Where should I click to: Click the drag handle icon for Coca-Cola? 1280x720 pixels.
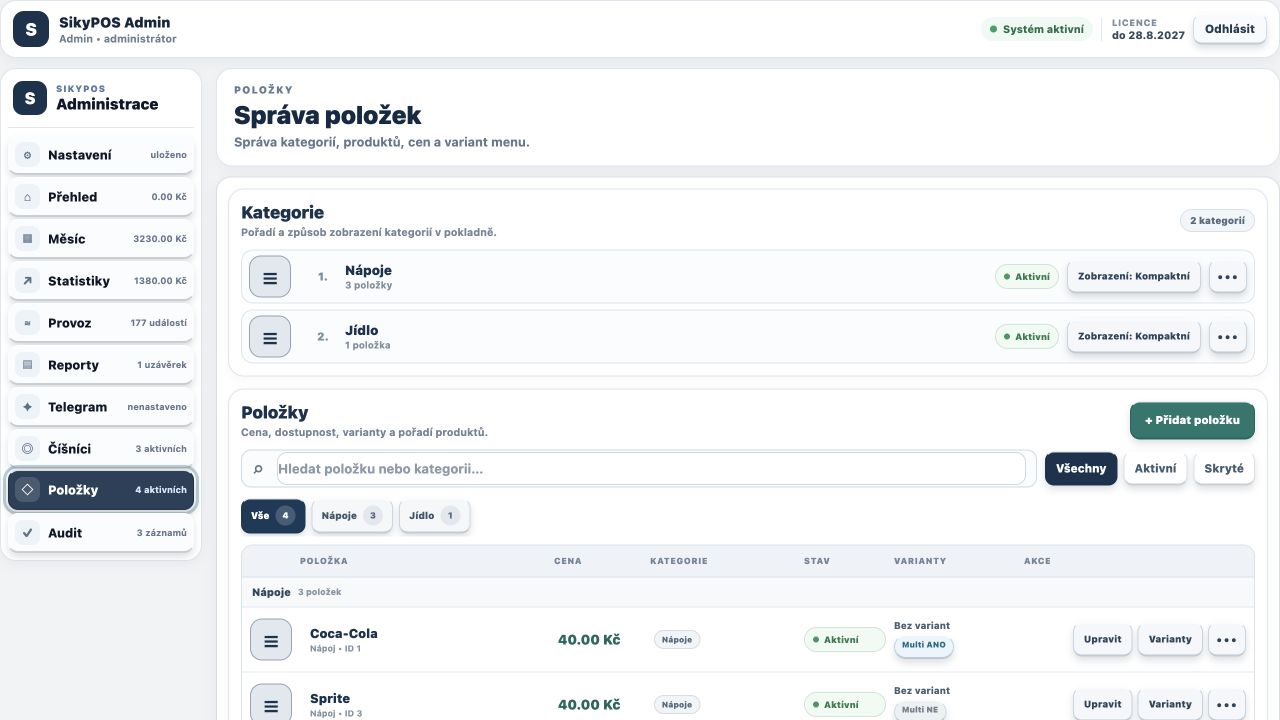point(271,640)
